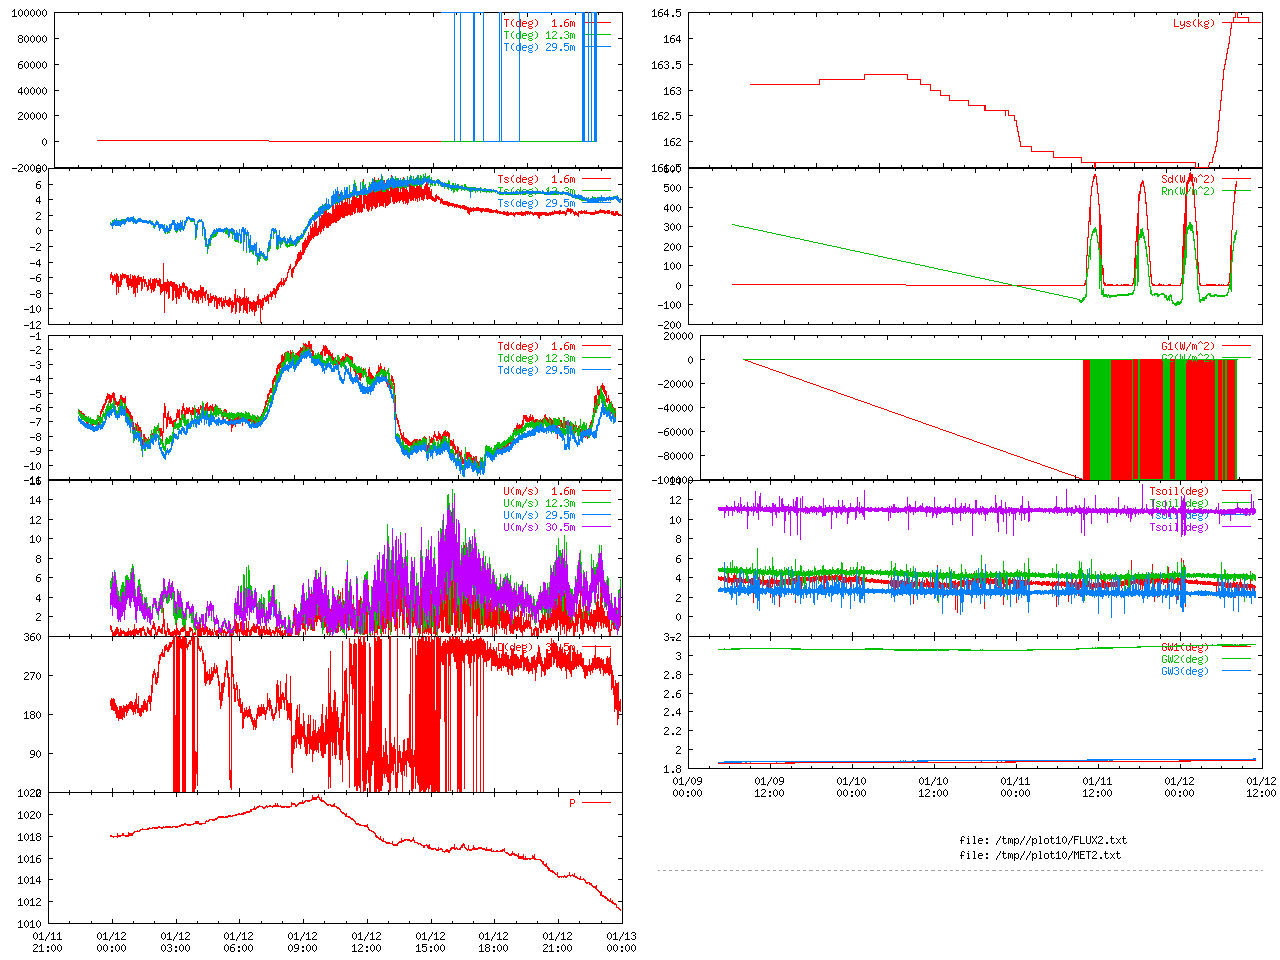Viewport: 1280px width, 960px height.
Task: Click the red line sample beside Lys(kg)
Action: pos(1236,23)
